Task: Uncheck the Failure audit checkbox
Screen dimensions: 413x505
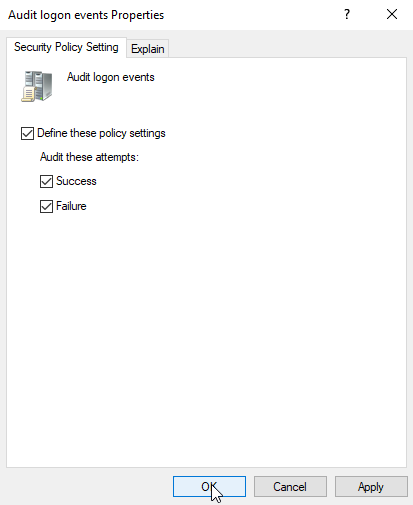Action: [46, 206]
